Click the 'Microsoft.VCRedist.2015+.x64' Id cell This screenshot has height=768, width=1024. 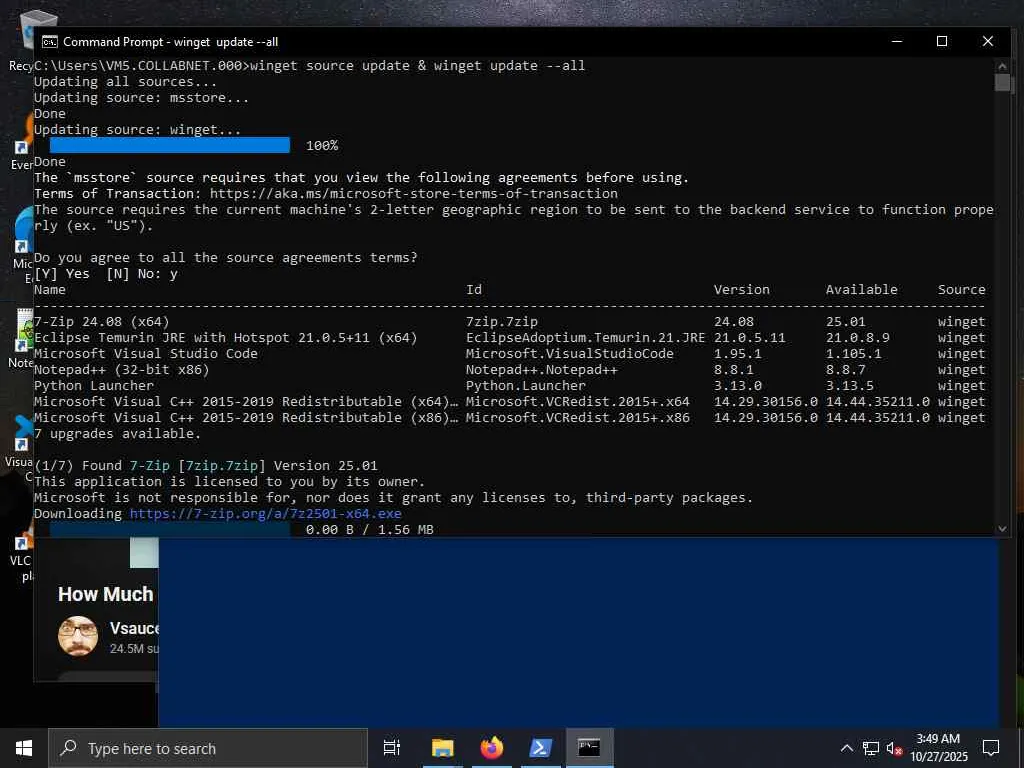coord(577,402)
